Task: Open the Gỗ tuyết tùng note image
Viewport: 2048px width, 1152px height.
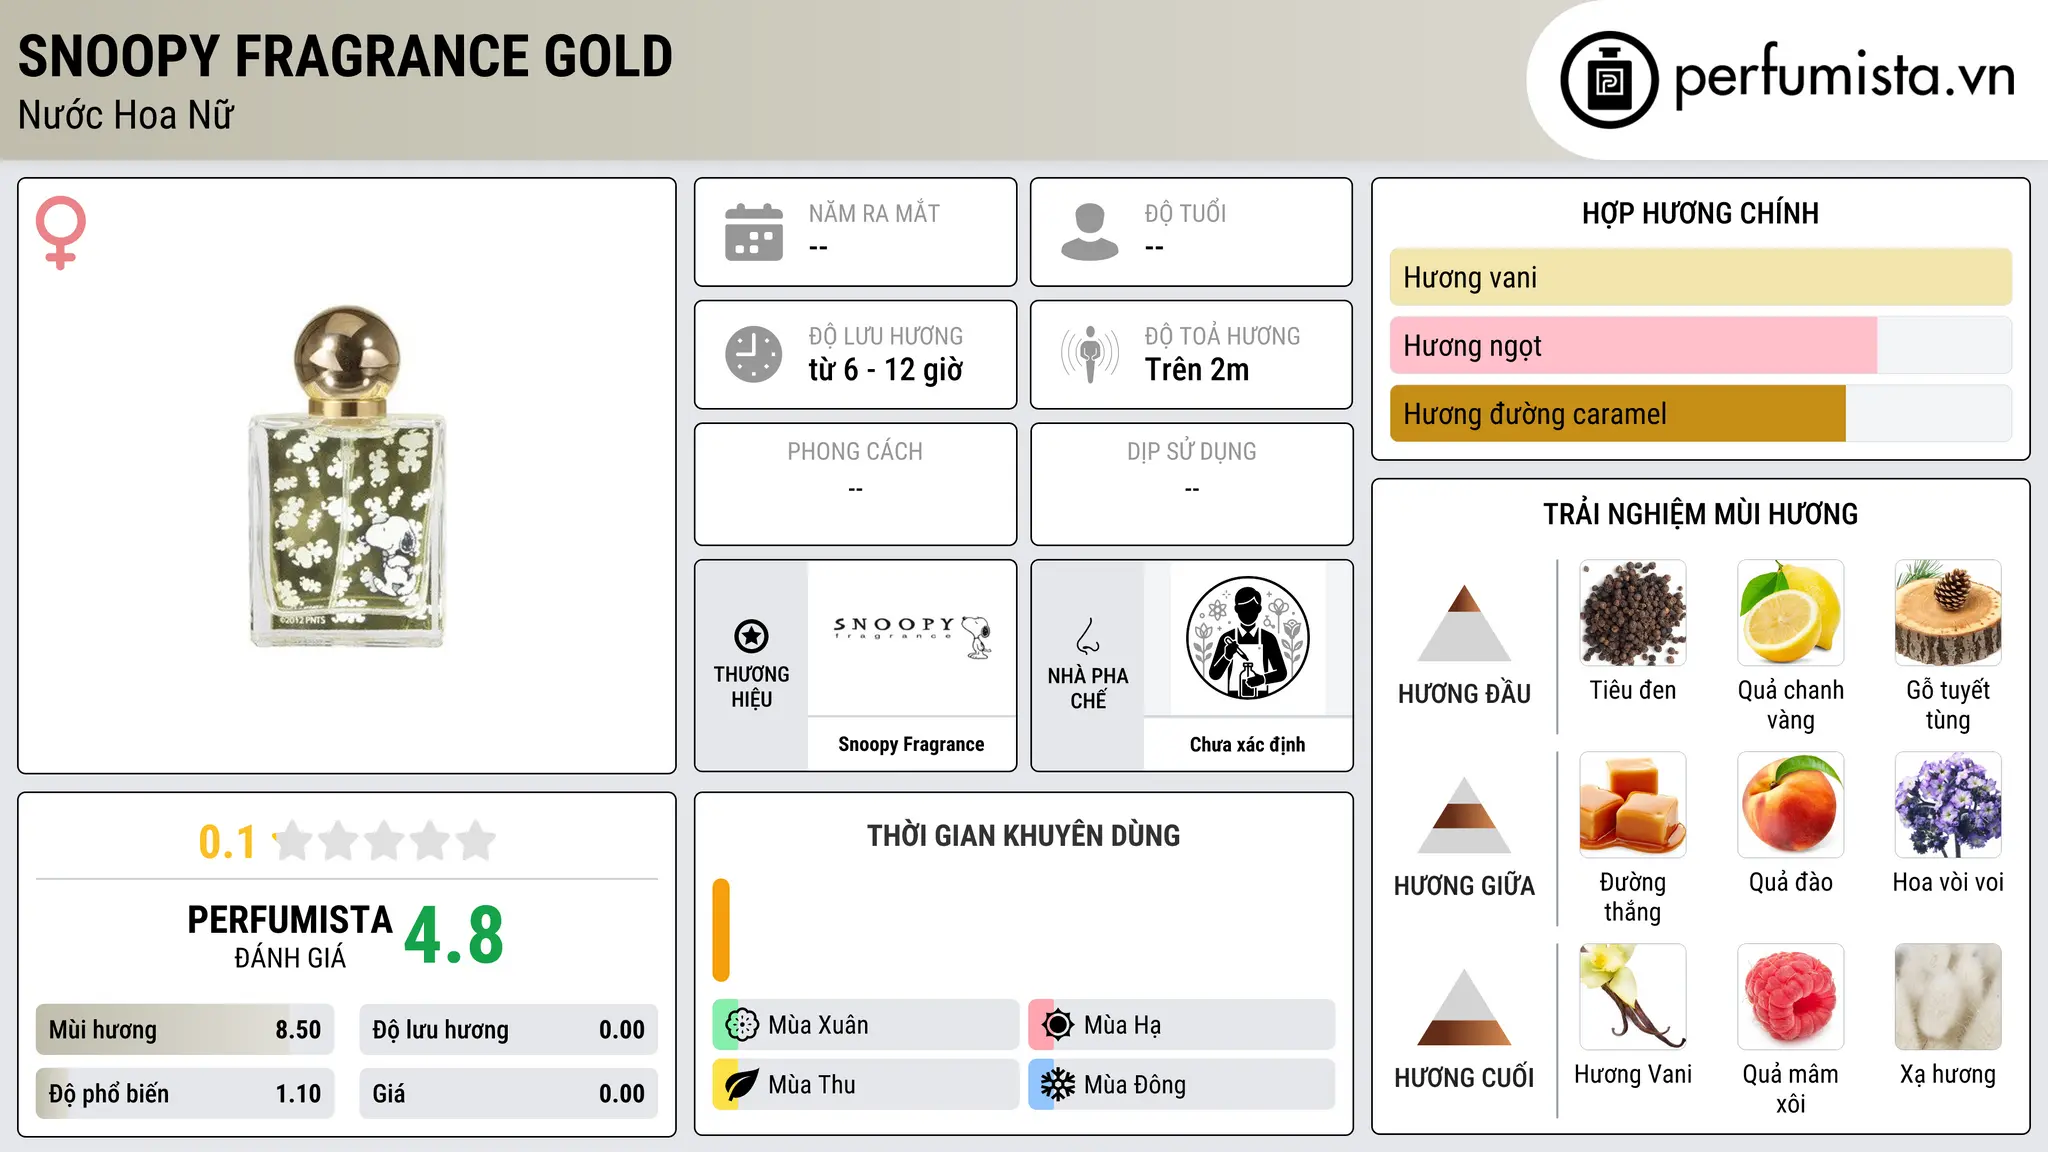Action: click(x=1948, y=613)
